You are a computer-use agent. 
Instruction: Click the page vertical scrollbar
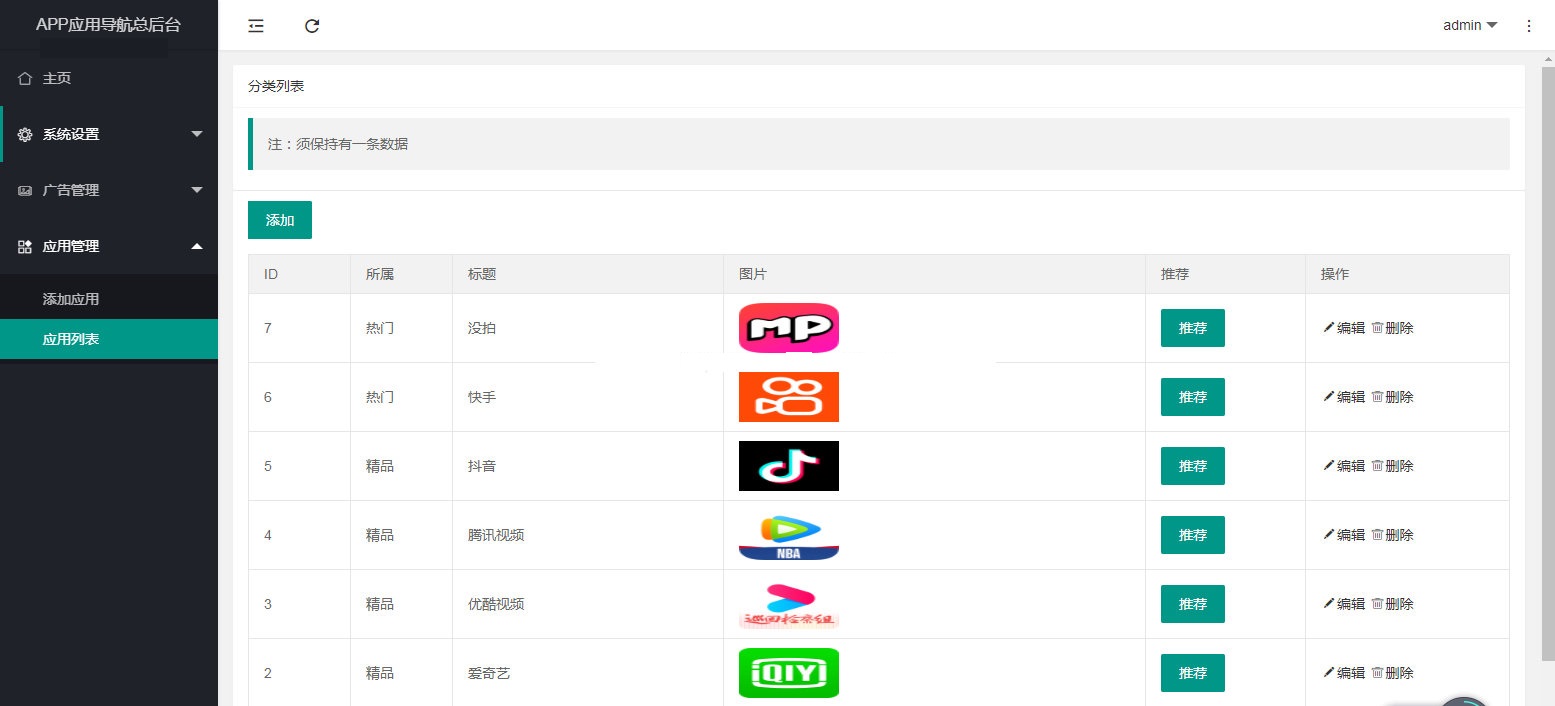pyautogui.click(x=1547, y=360)
